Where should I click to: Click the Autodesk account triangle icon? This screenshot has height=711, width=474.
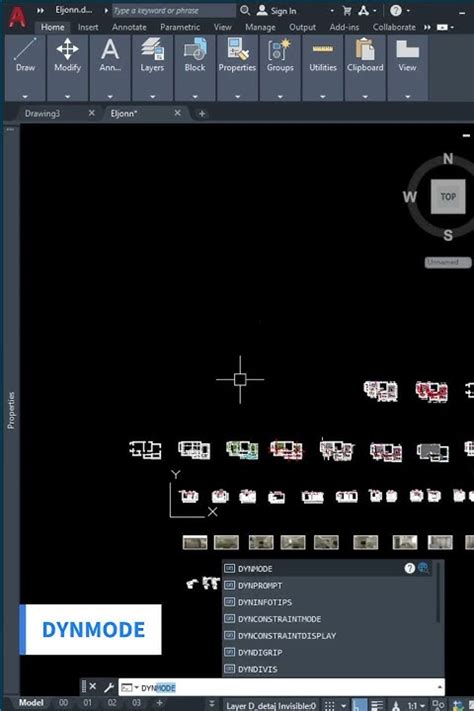tap(363, 10)
